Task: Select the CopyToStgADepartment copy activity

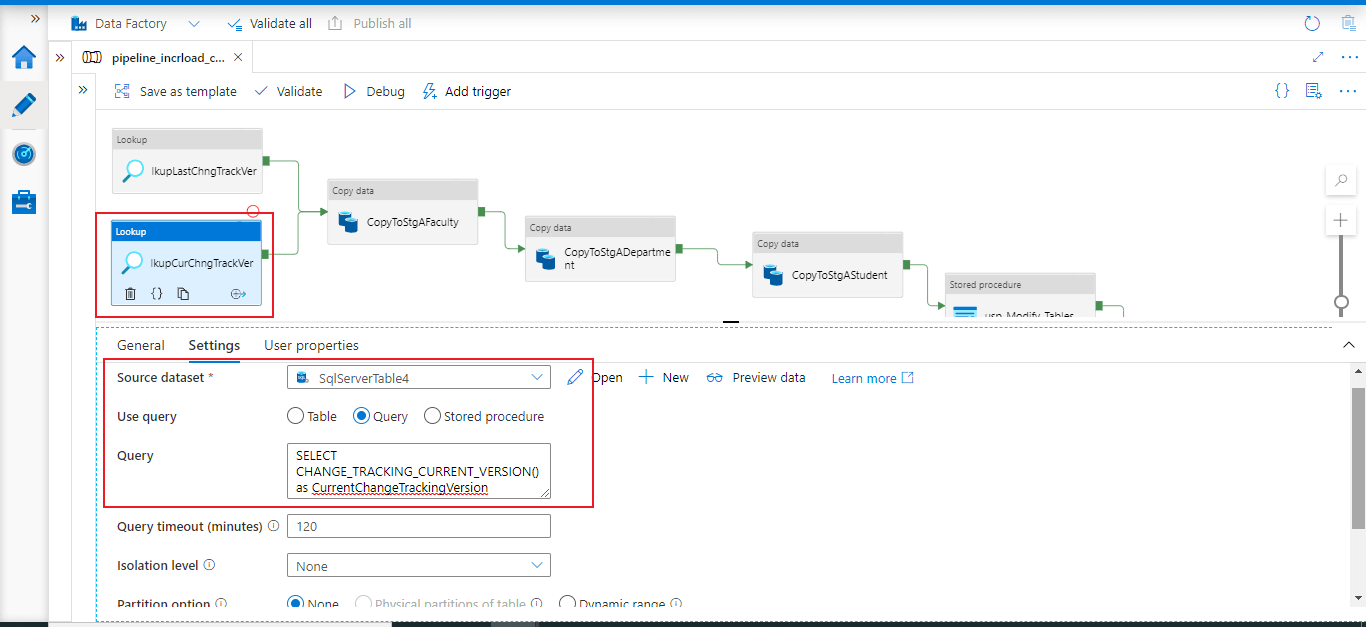Action: [600, 249]
